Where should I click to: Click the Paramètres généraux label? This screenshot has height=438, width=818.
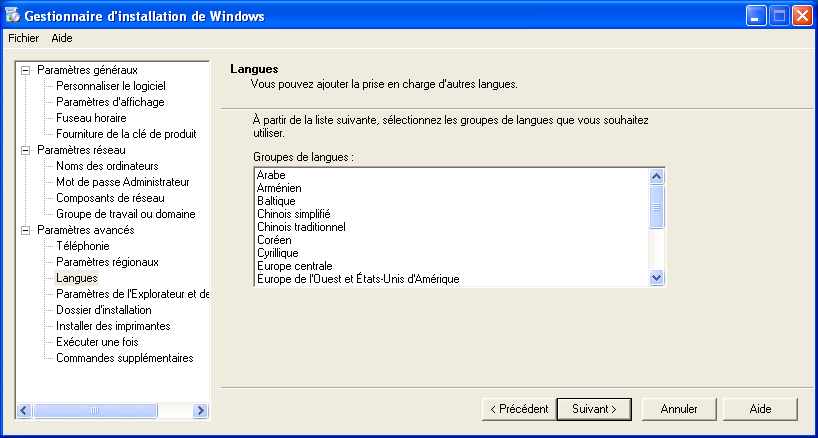click(x=88, y=70)
